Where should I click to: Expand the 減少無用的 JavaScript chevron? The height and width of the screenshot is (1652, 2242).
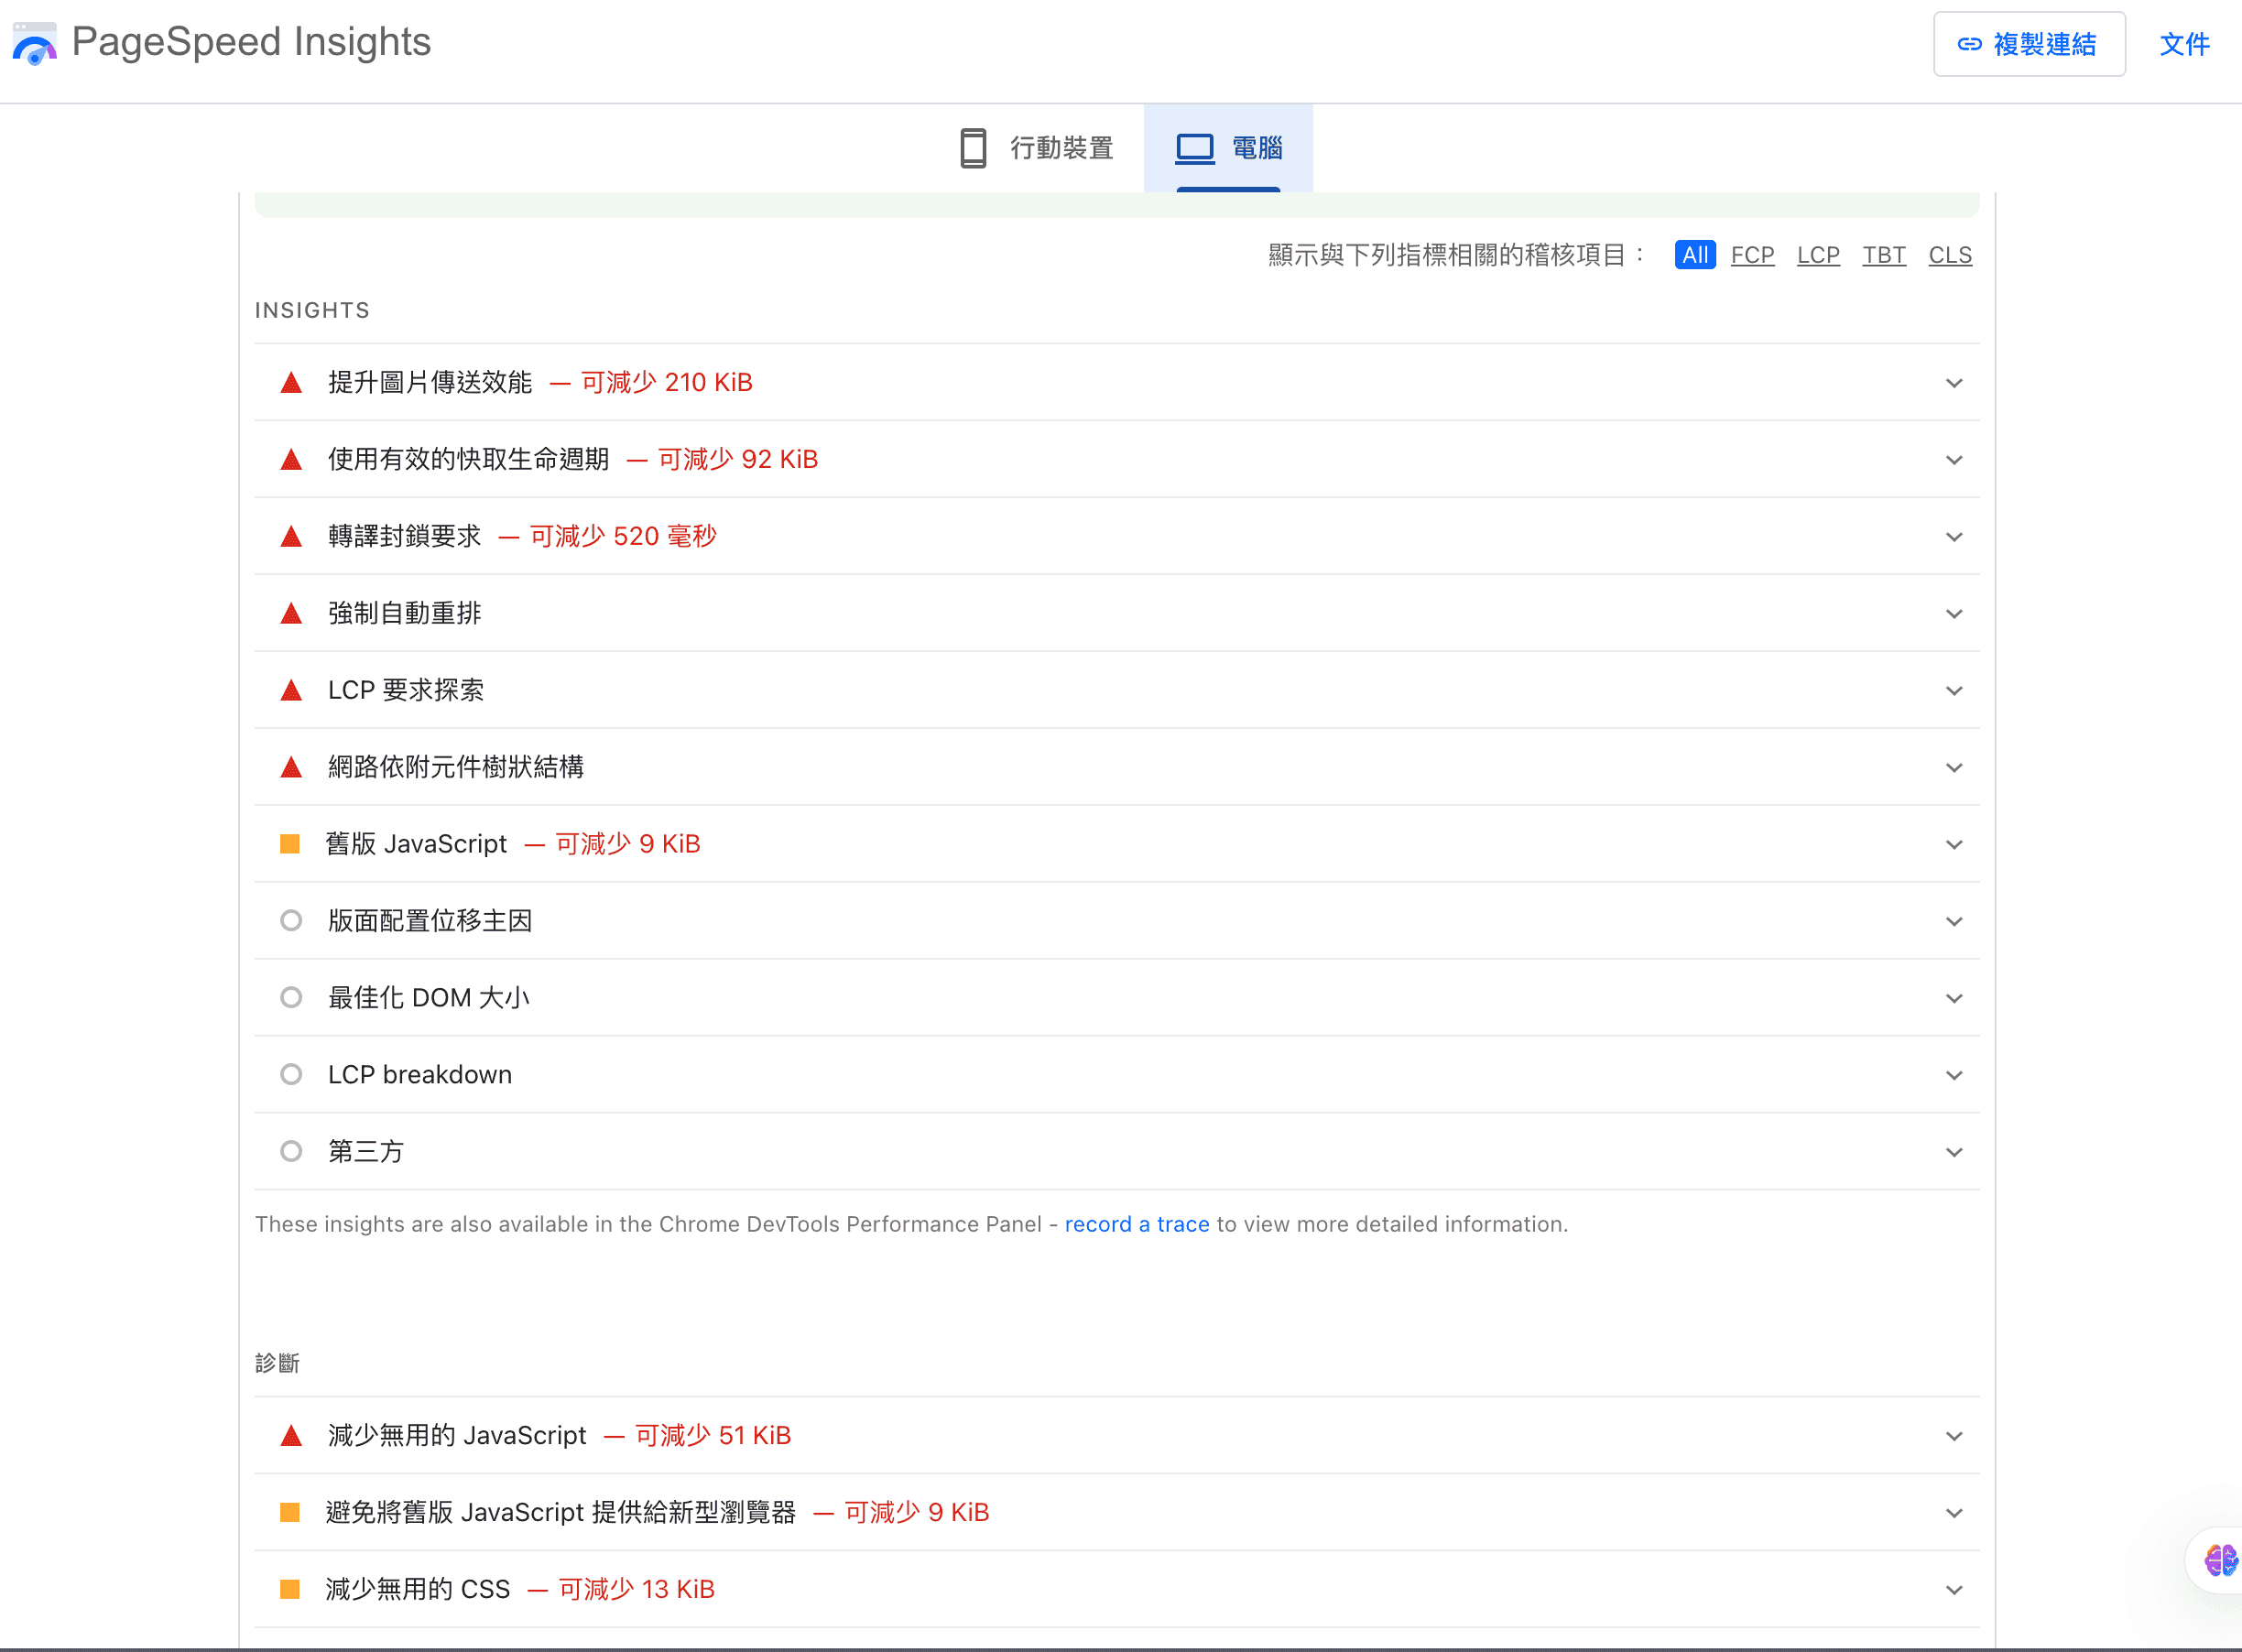coord(1954,1437)
